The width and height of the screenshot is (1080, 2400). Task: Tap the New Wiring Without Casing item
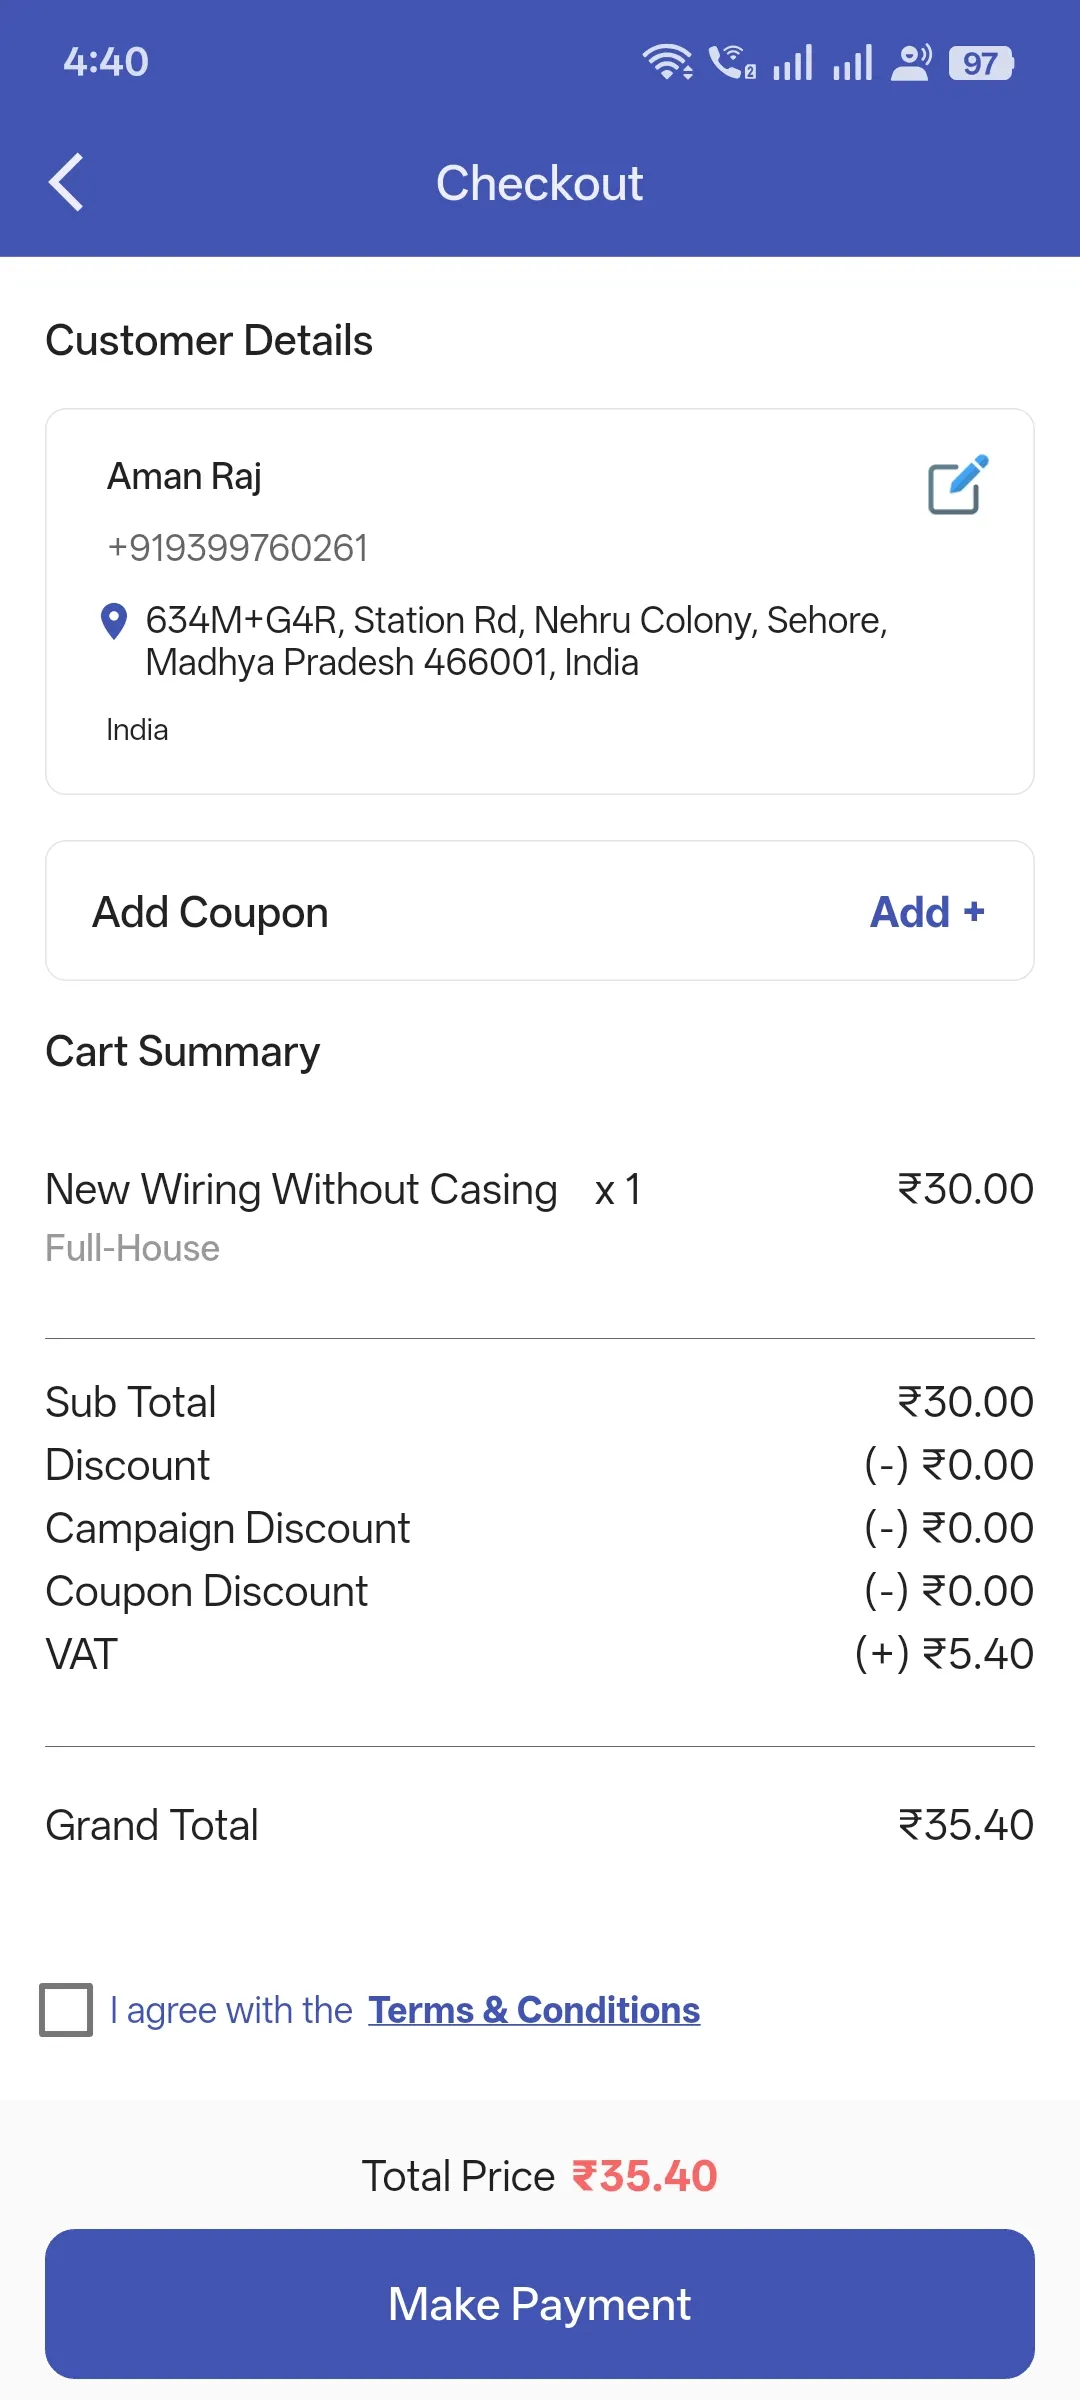[x=301, y=1190]
